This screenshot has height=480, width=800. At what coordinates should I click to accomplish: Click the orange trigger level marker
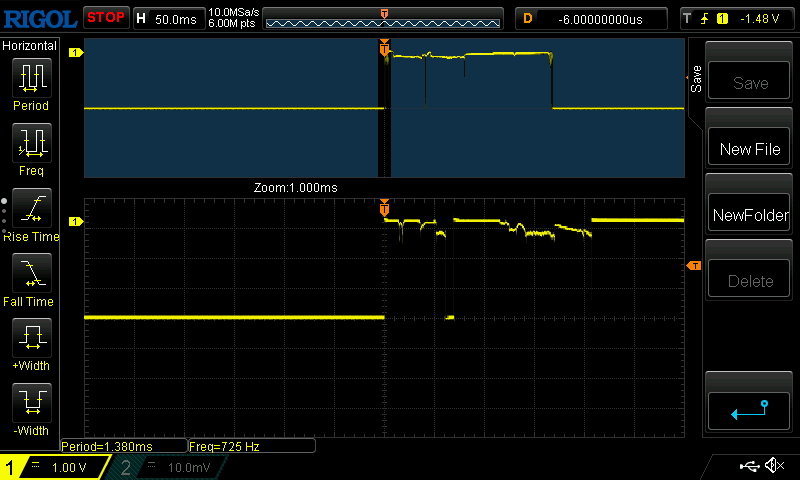(x=694, y=265)
